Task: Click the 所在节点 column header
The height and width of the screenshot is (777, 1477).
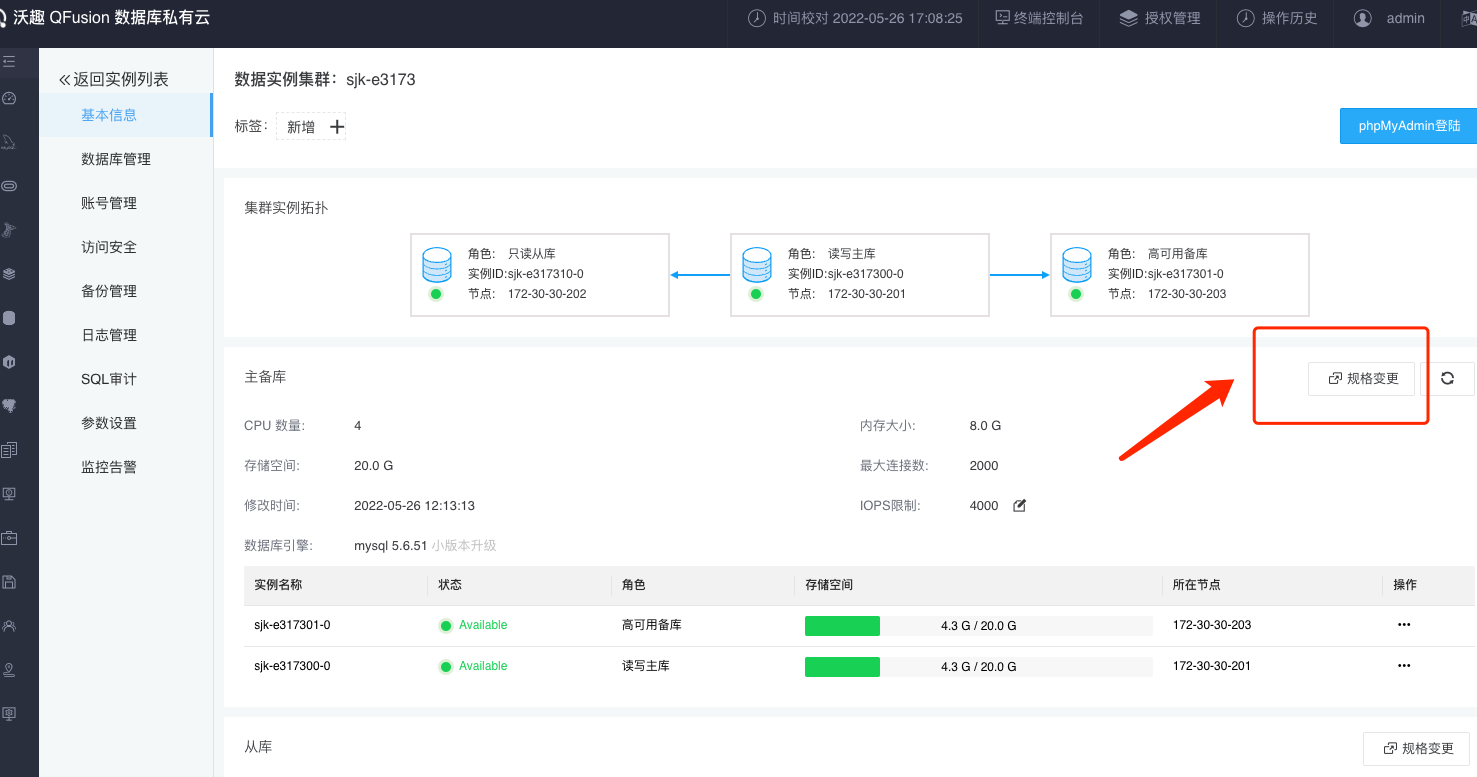Action: pos(1197,585)
